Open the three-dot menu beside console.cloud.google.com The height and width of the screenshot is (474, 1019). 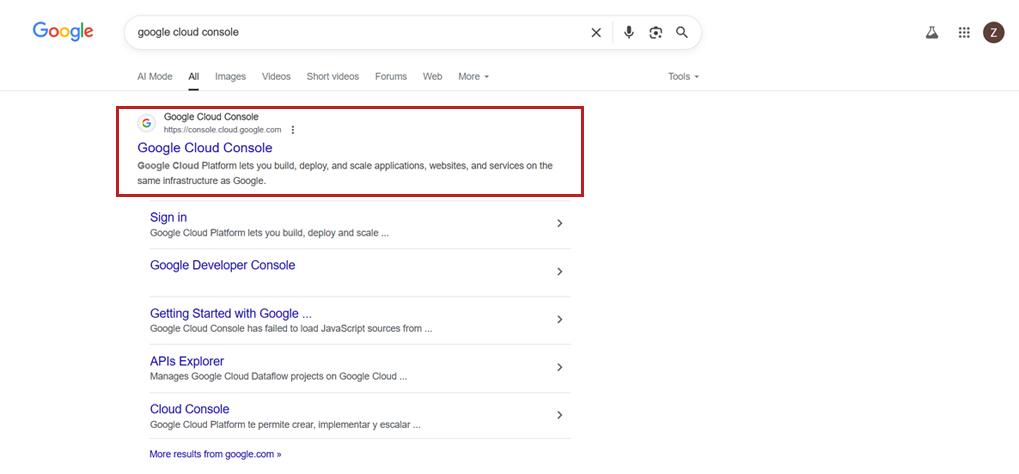(292, 130)
